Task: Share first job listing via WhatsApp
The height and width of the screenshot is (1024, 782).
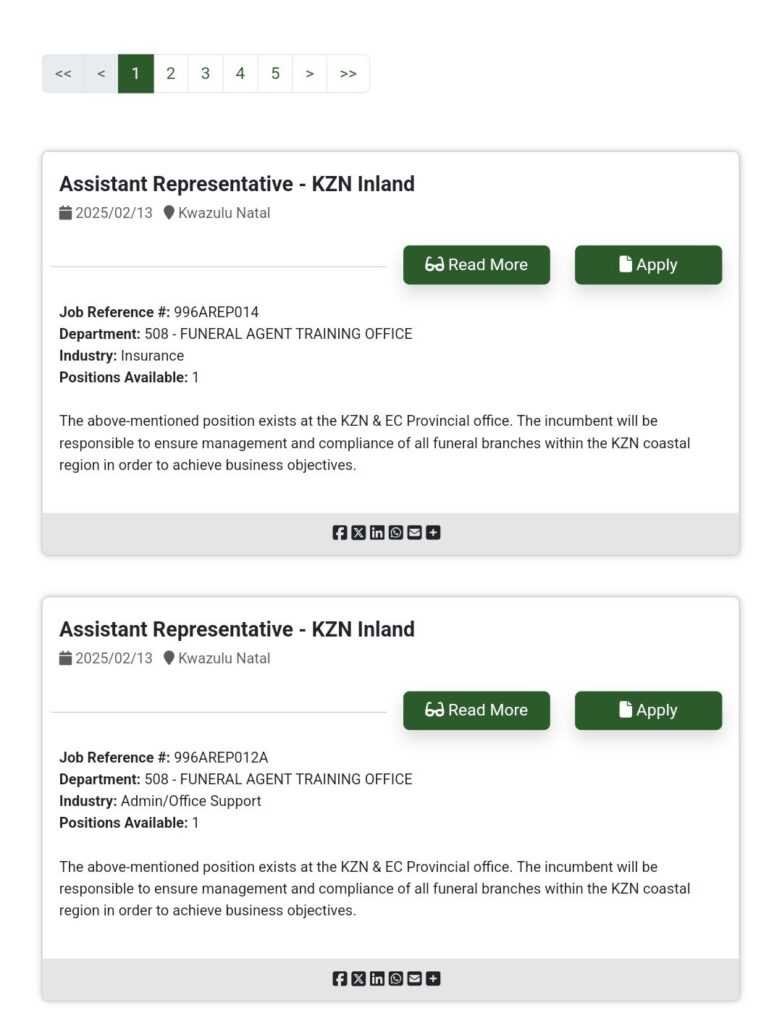Action: point(396,533)
